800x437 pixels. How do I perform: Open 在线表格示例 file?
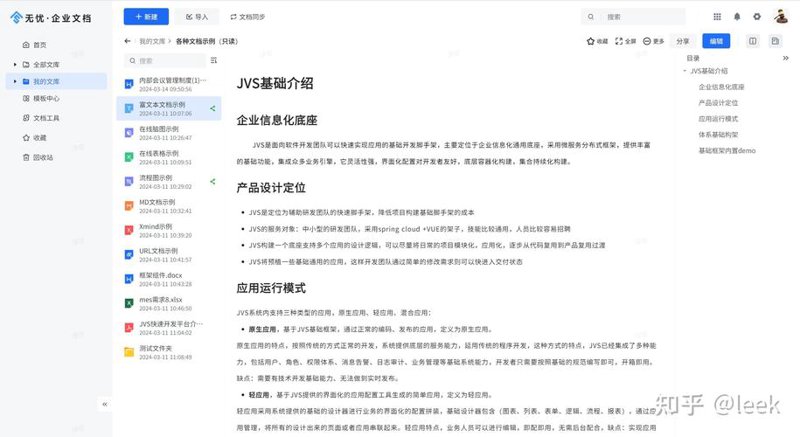coord(169,158)
